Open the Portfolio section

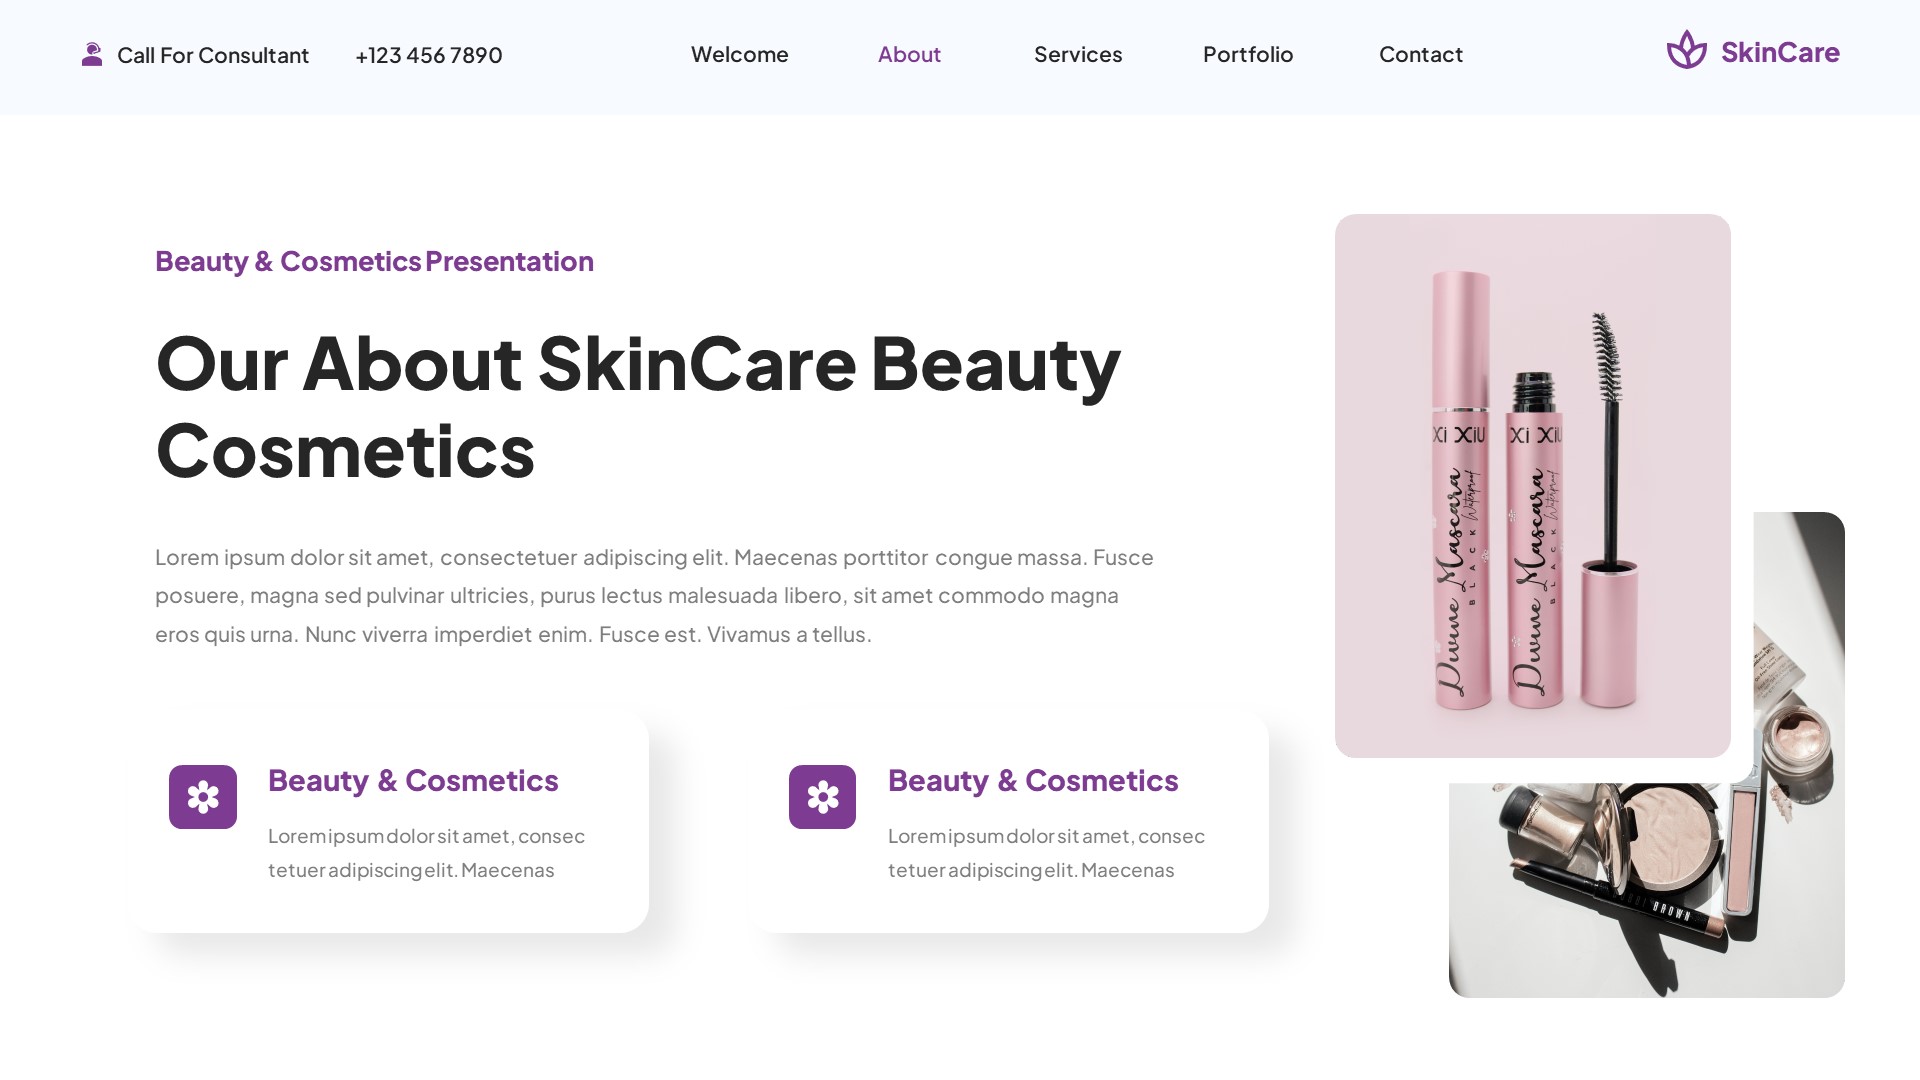coord(1248,55)
